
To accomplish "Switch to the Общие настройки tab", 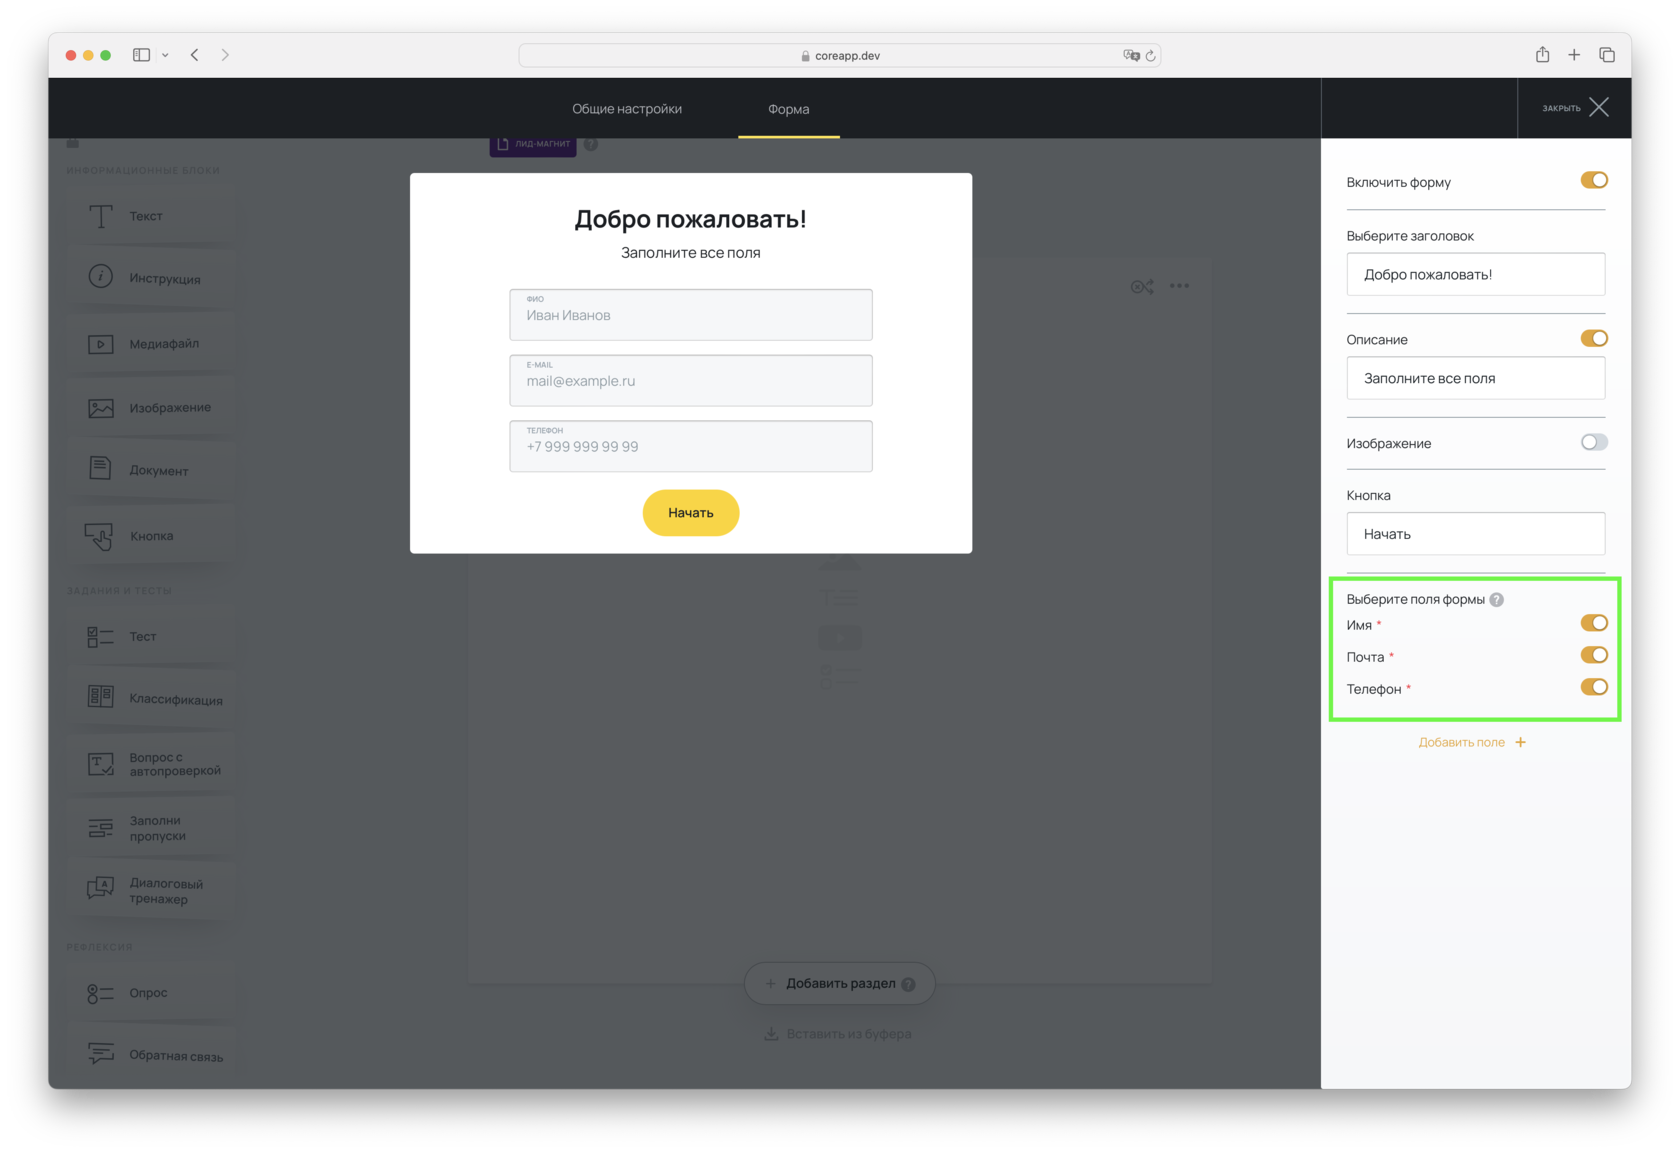I will click(x=627, y=109).
